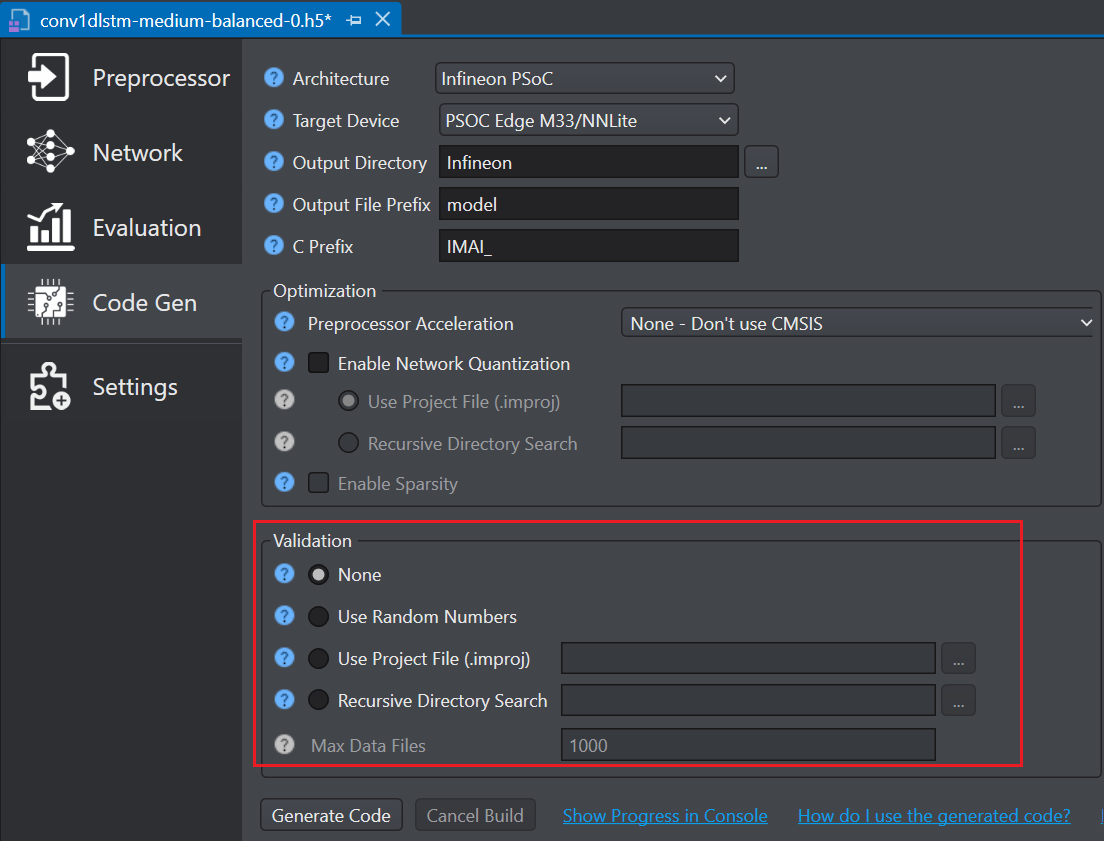Open How do I use the generated code link
Viewport: 1104px width, 841px height.
(x=934, y=816)
